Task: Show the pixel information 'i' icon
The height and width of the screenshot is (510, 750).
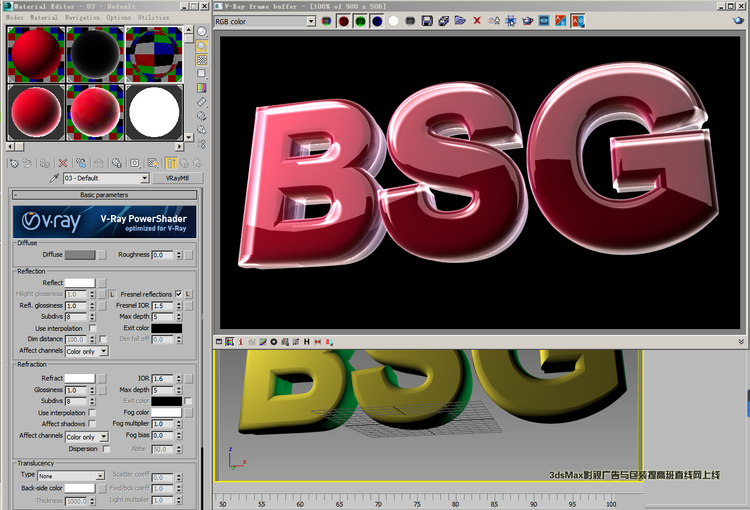Action: tap(241, 342)
